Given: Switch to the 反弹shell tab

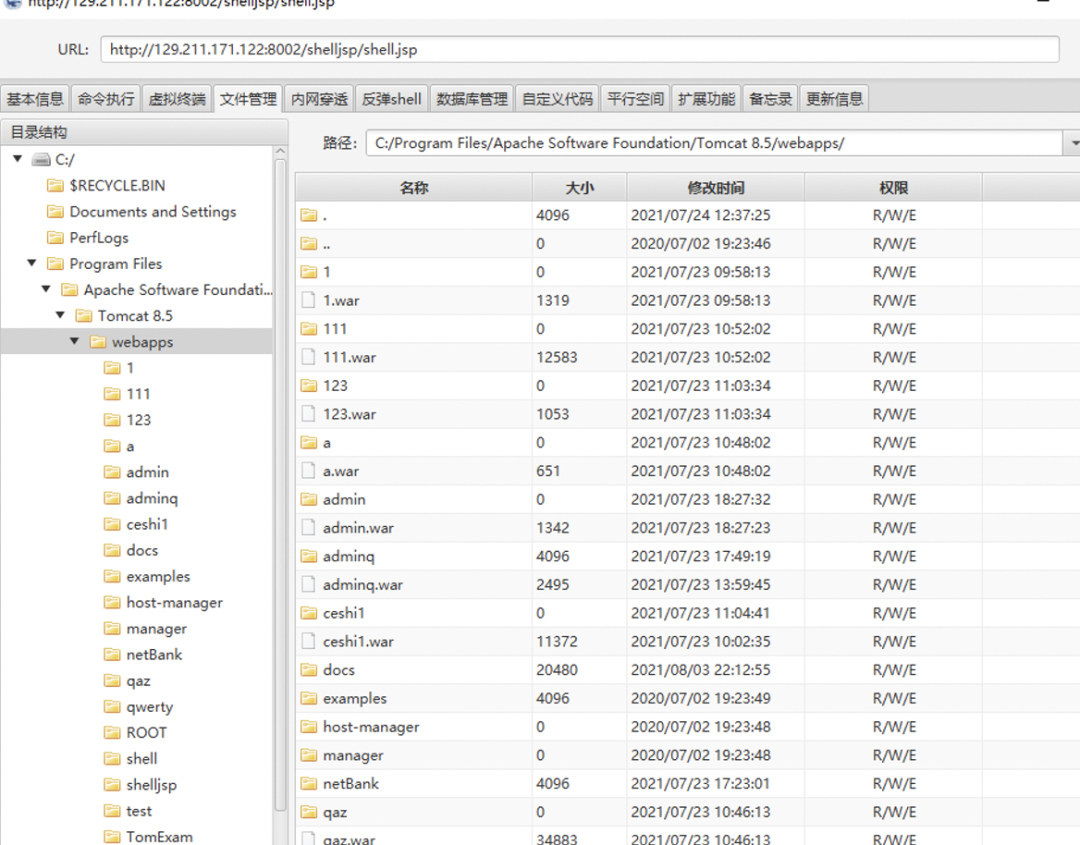Looking at the screenshot, I should click(392, 99).
